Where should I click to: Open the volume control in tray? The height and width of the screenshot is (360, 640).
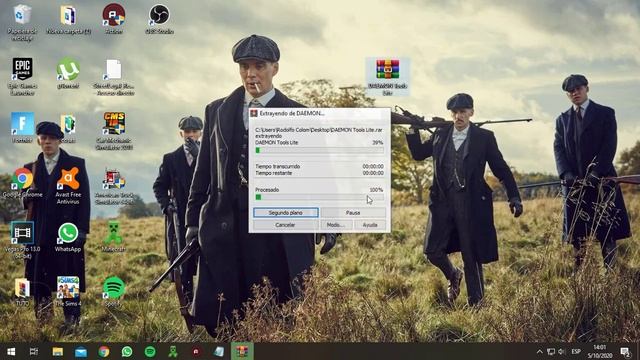tap(562, 351)
